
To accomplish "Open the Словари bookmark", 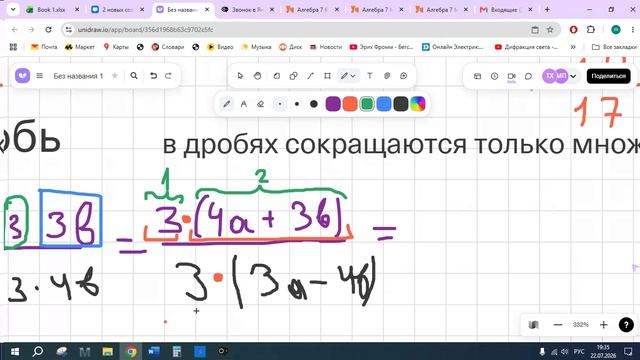I will pyautogui.click(x=167, y=47).
